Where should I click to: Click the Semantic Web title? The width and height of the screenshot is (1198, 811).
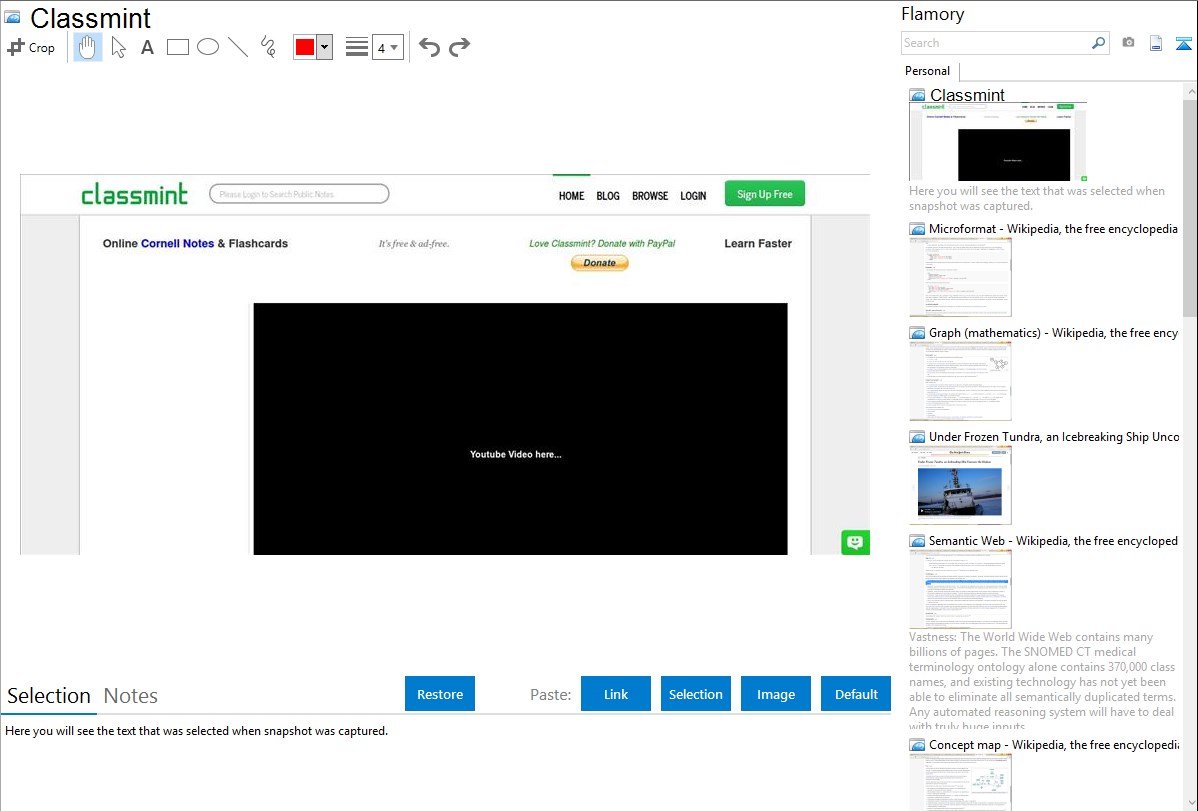click(x=1053, y=540)
